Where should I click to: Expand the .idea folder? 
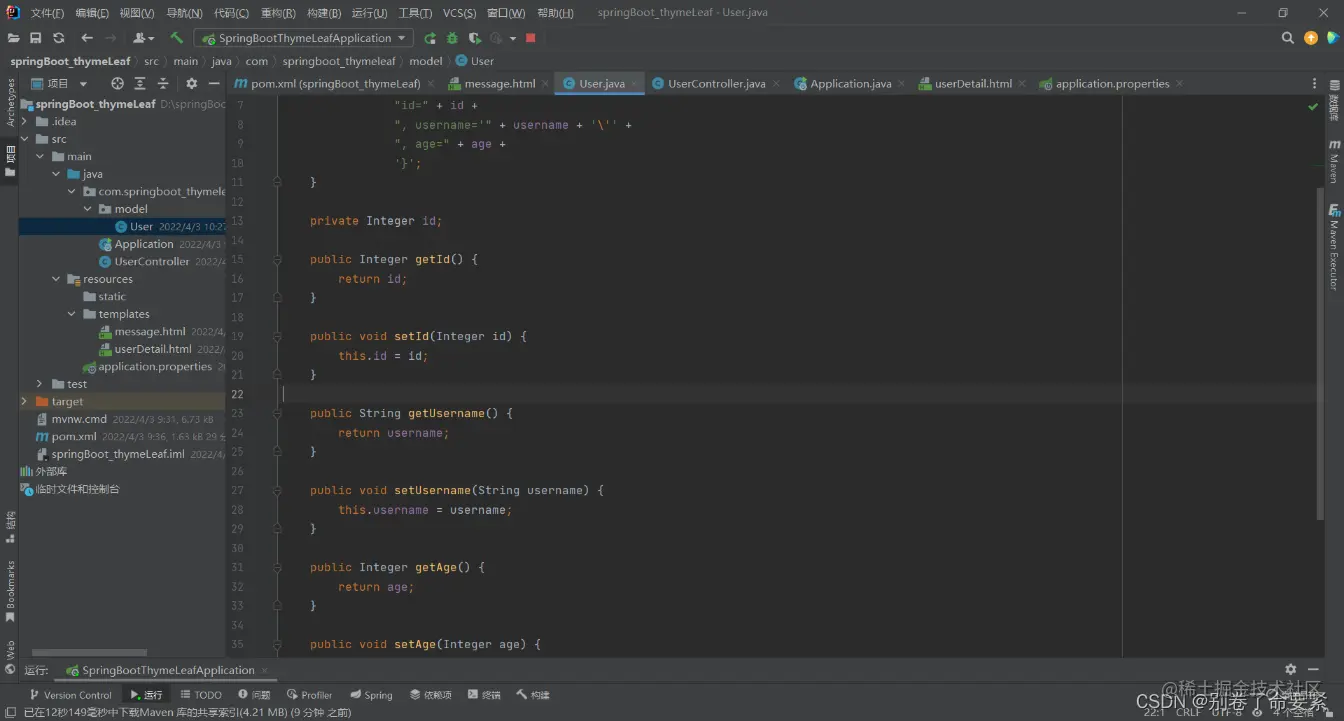(x=25, y=121)
